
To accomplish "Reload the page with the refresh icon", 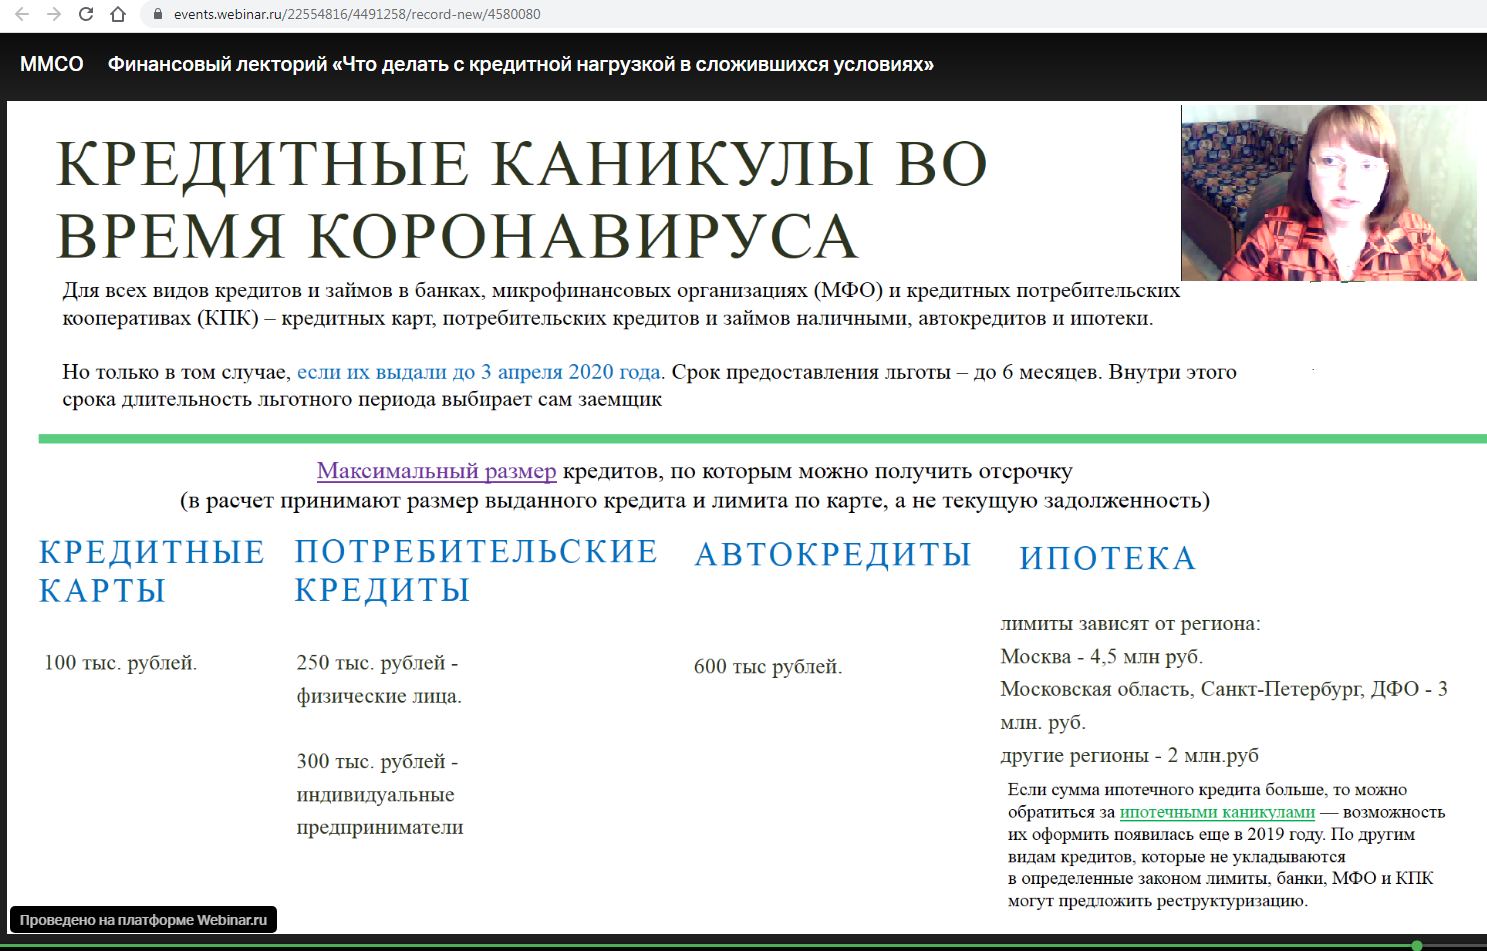I will point(86,14).
